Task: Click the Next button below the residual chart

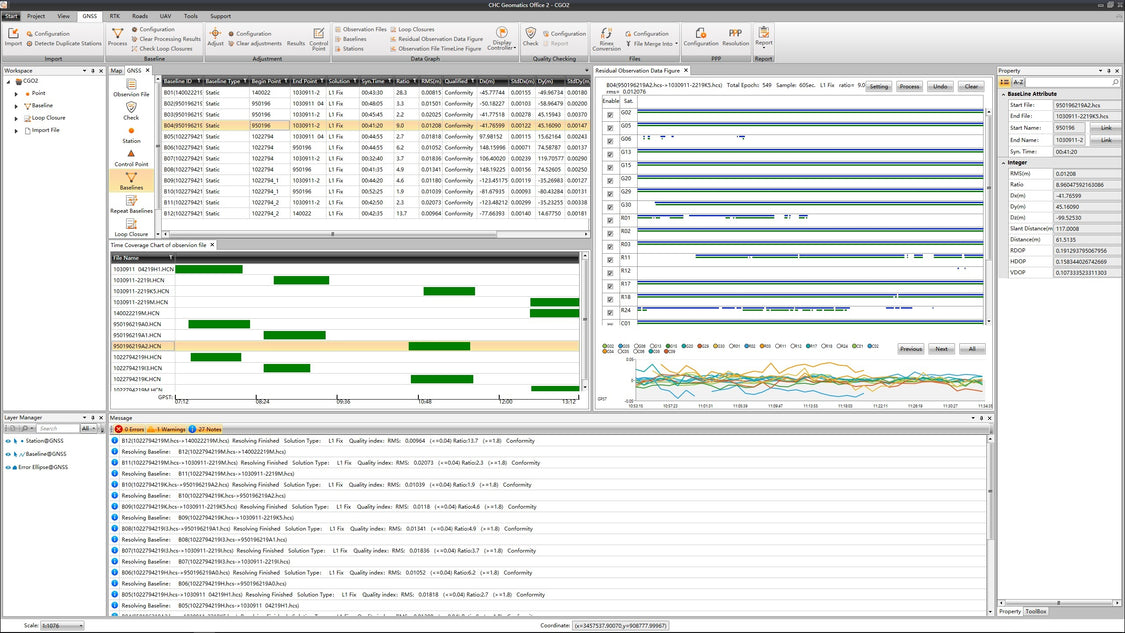Action: 941,349
